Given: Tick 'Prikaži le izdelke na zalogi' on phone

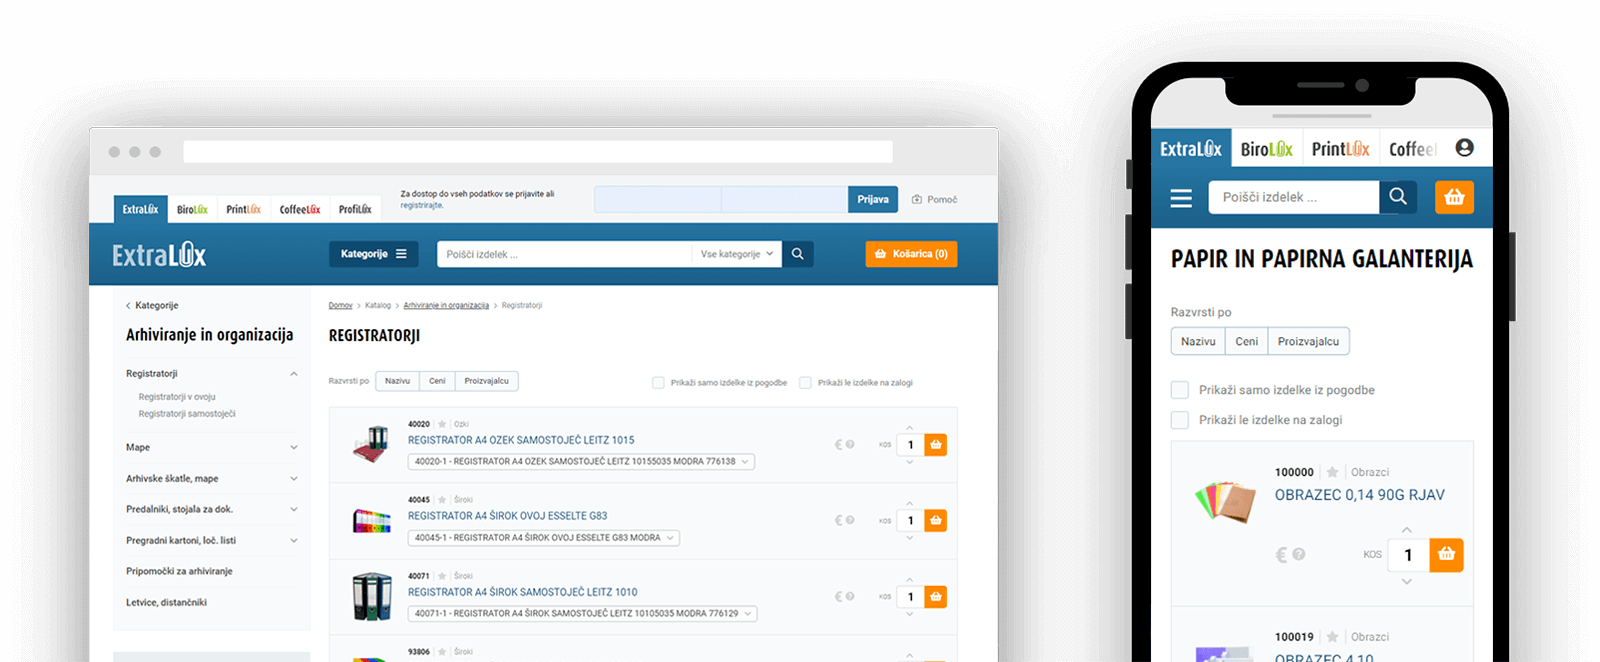Looking at the screenshot, I should [1180, 420].
